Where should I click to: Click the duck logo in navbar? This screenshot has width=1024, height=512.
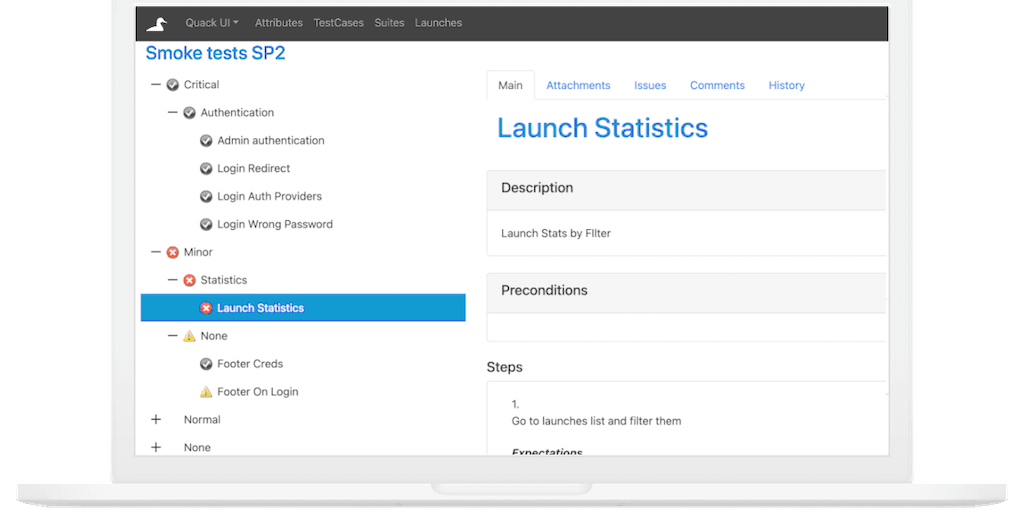click(157, 23)
